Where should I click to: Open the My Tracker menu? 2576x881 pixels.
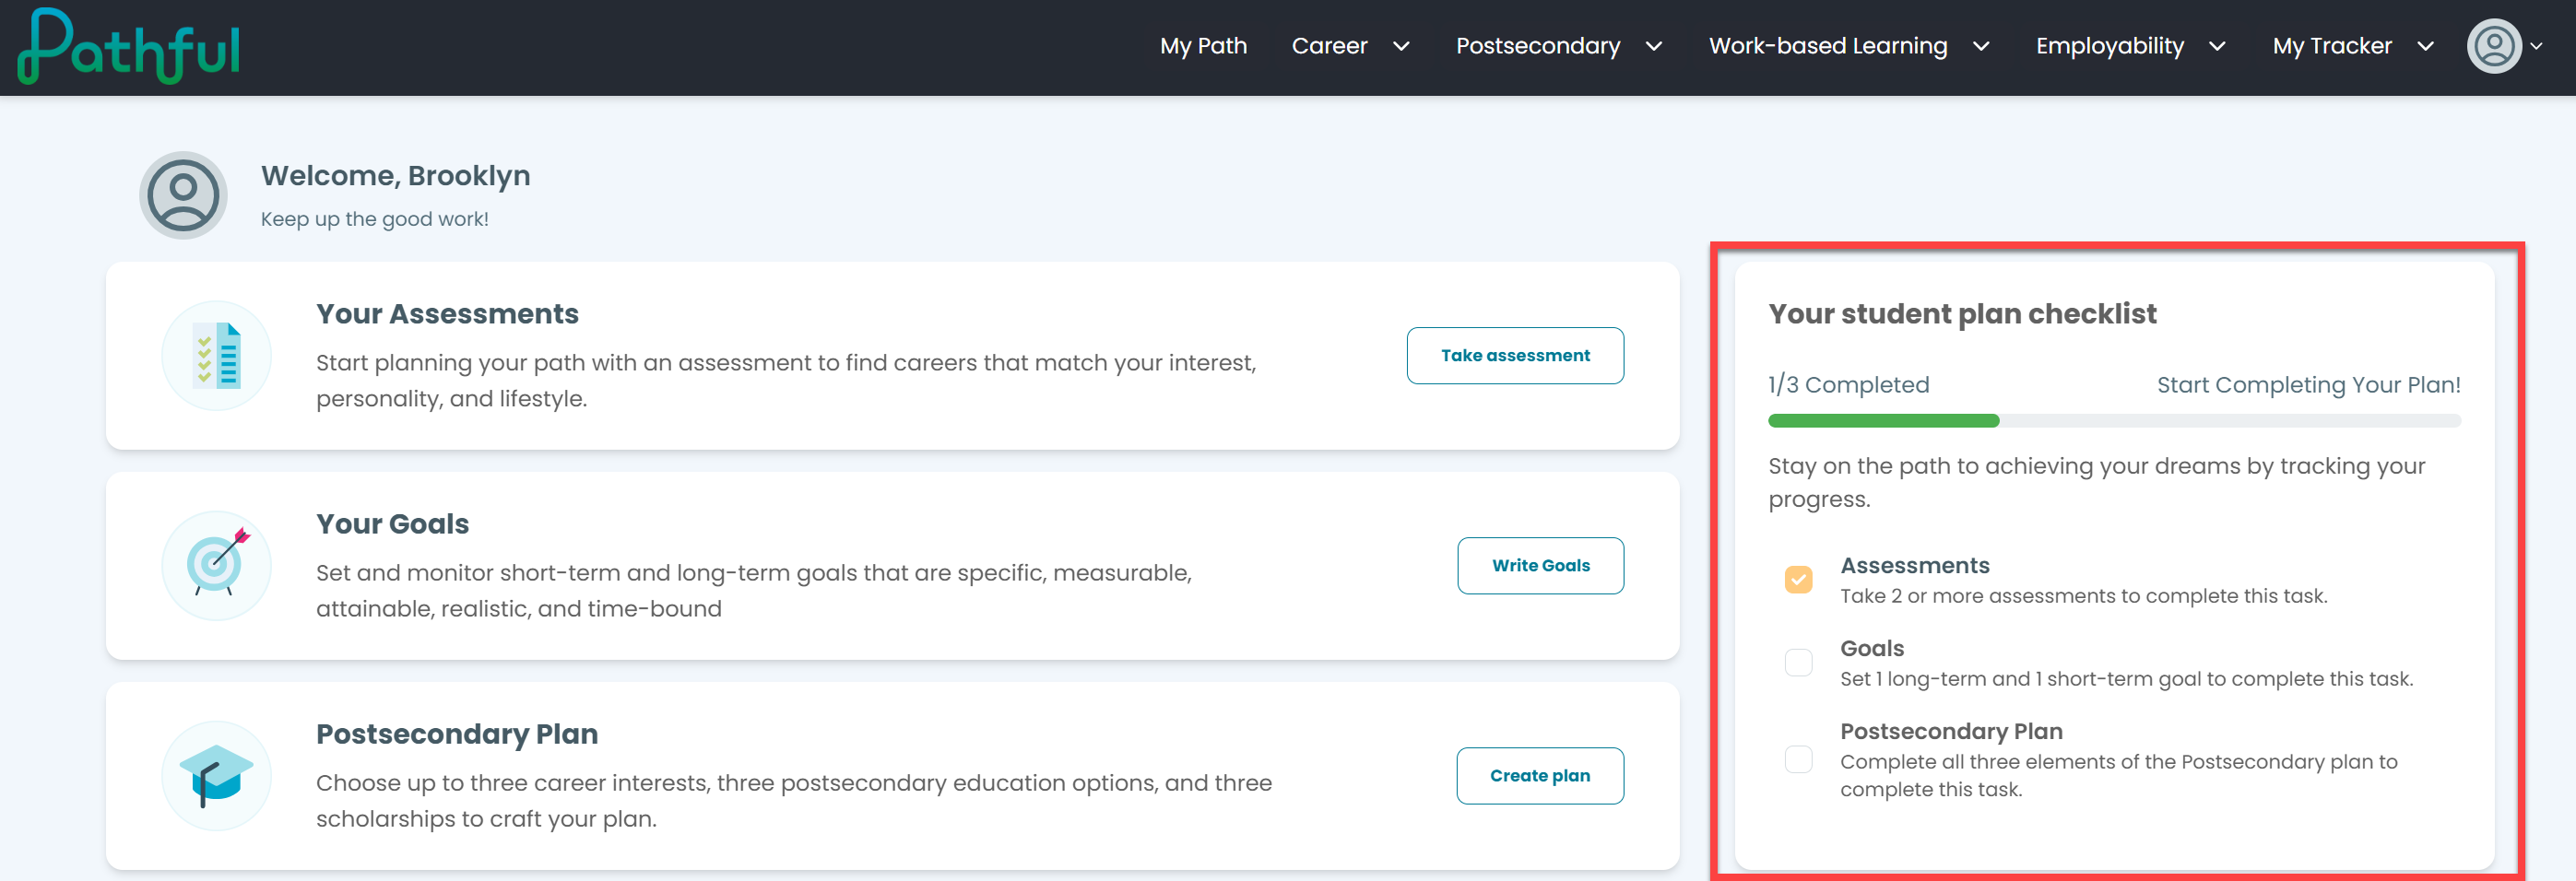[x=2332, y=46]
